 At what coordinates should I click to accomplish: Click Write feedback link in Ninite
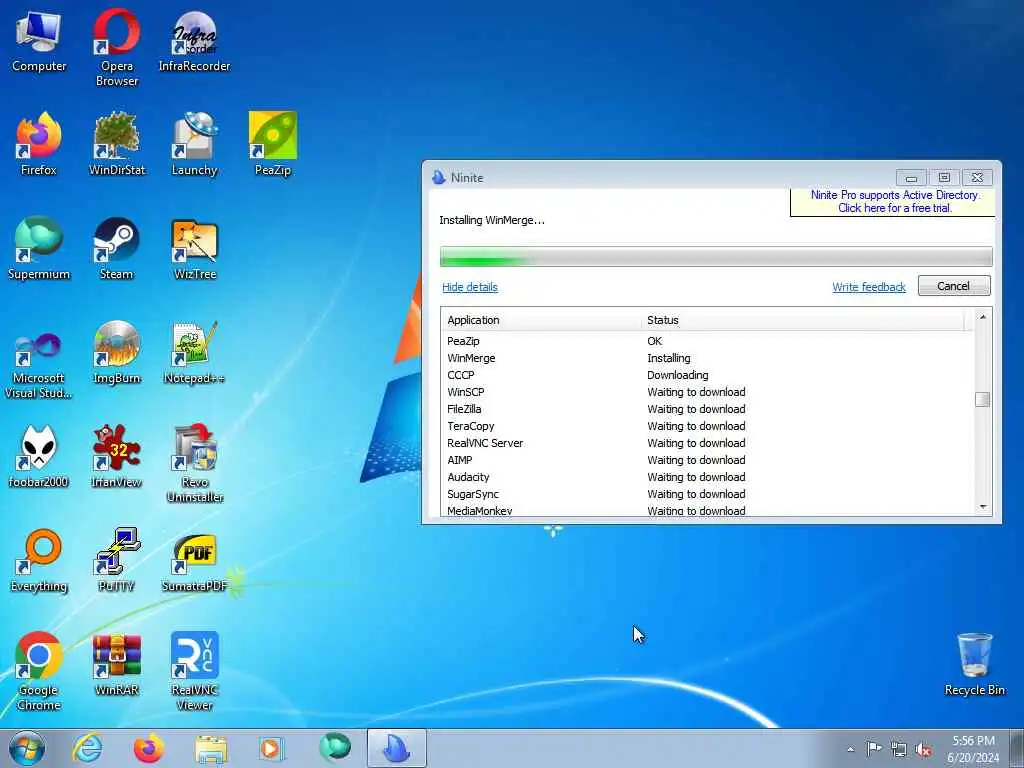tap(869, 287)
